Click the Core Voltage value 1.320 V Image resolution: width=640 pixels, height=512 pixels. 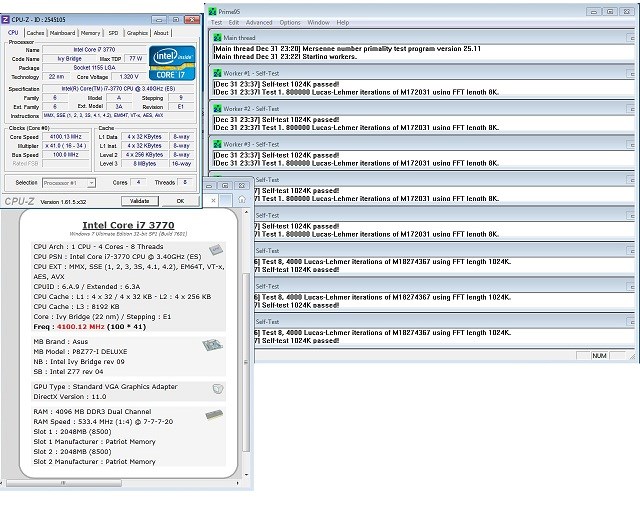pos(129,77)
